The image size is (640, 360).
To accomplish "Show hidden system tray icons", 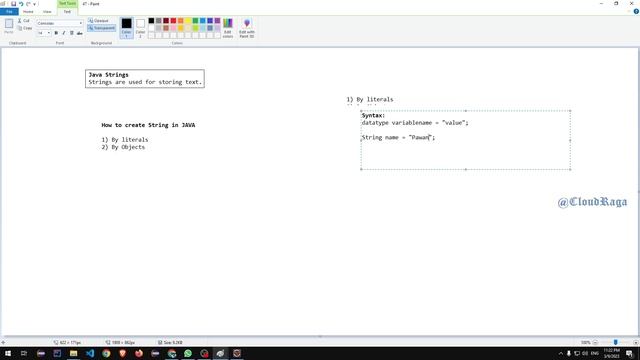I will coord(560,353).
